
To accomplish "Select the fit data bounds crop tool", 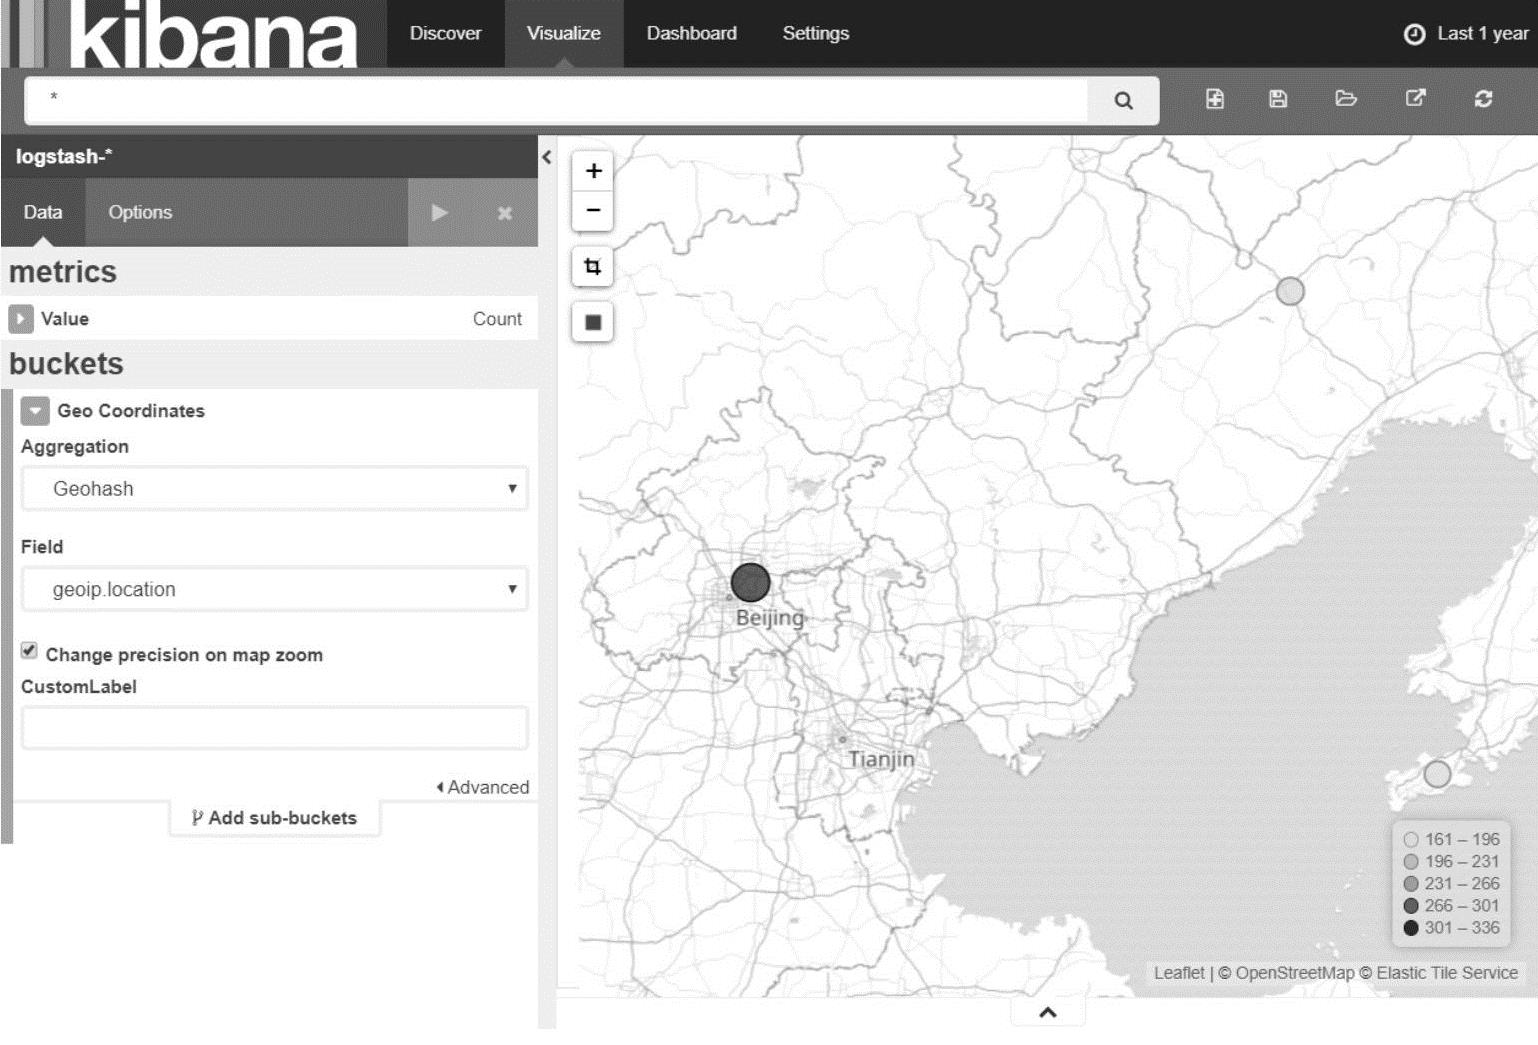I will tap(593, 266).
